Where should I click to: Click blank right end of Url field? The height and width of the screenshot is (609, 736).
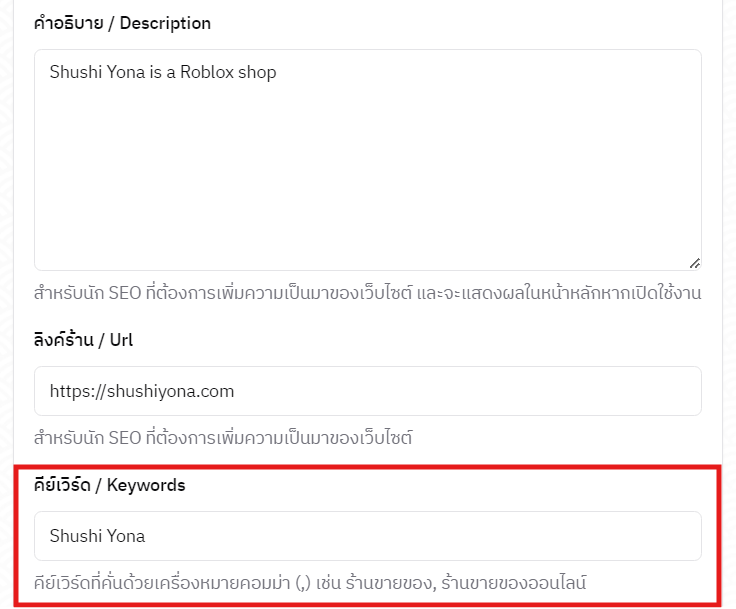tap(620, 391)
